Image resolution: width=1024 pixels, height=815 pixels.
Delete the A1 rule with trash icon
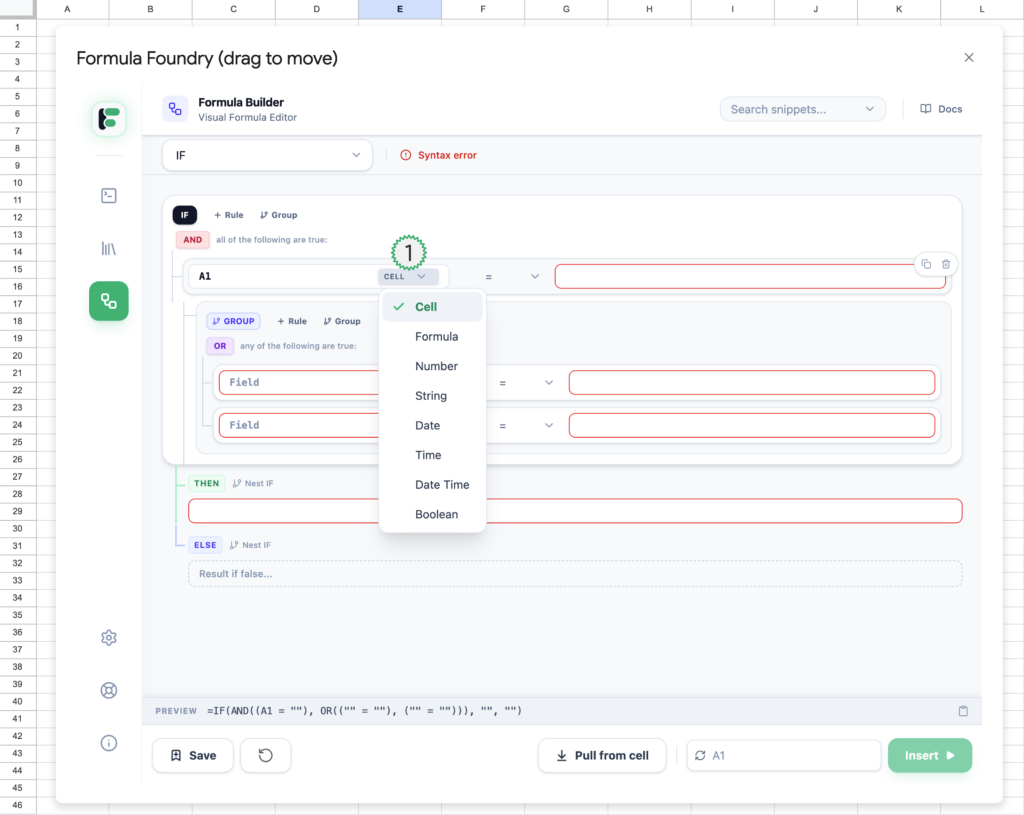coord(946,264)
